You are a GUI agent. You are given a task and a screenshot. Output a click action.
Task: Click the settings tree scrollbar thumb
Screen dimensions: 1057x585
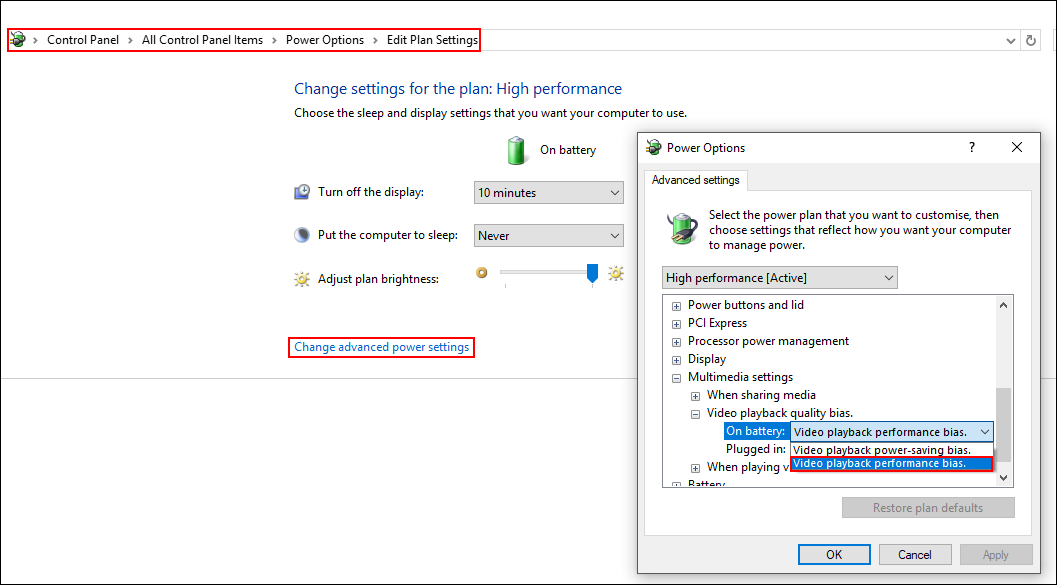(x=1003, y=425)
